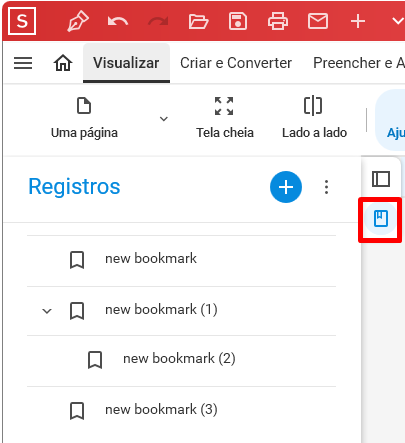Send by email using the envelope icon
Screen dimensions: 405x443
pyautogui.click(x=318, y=22)
